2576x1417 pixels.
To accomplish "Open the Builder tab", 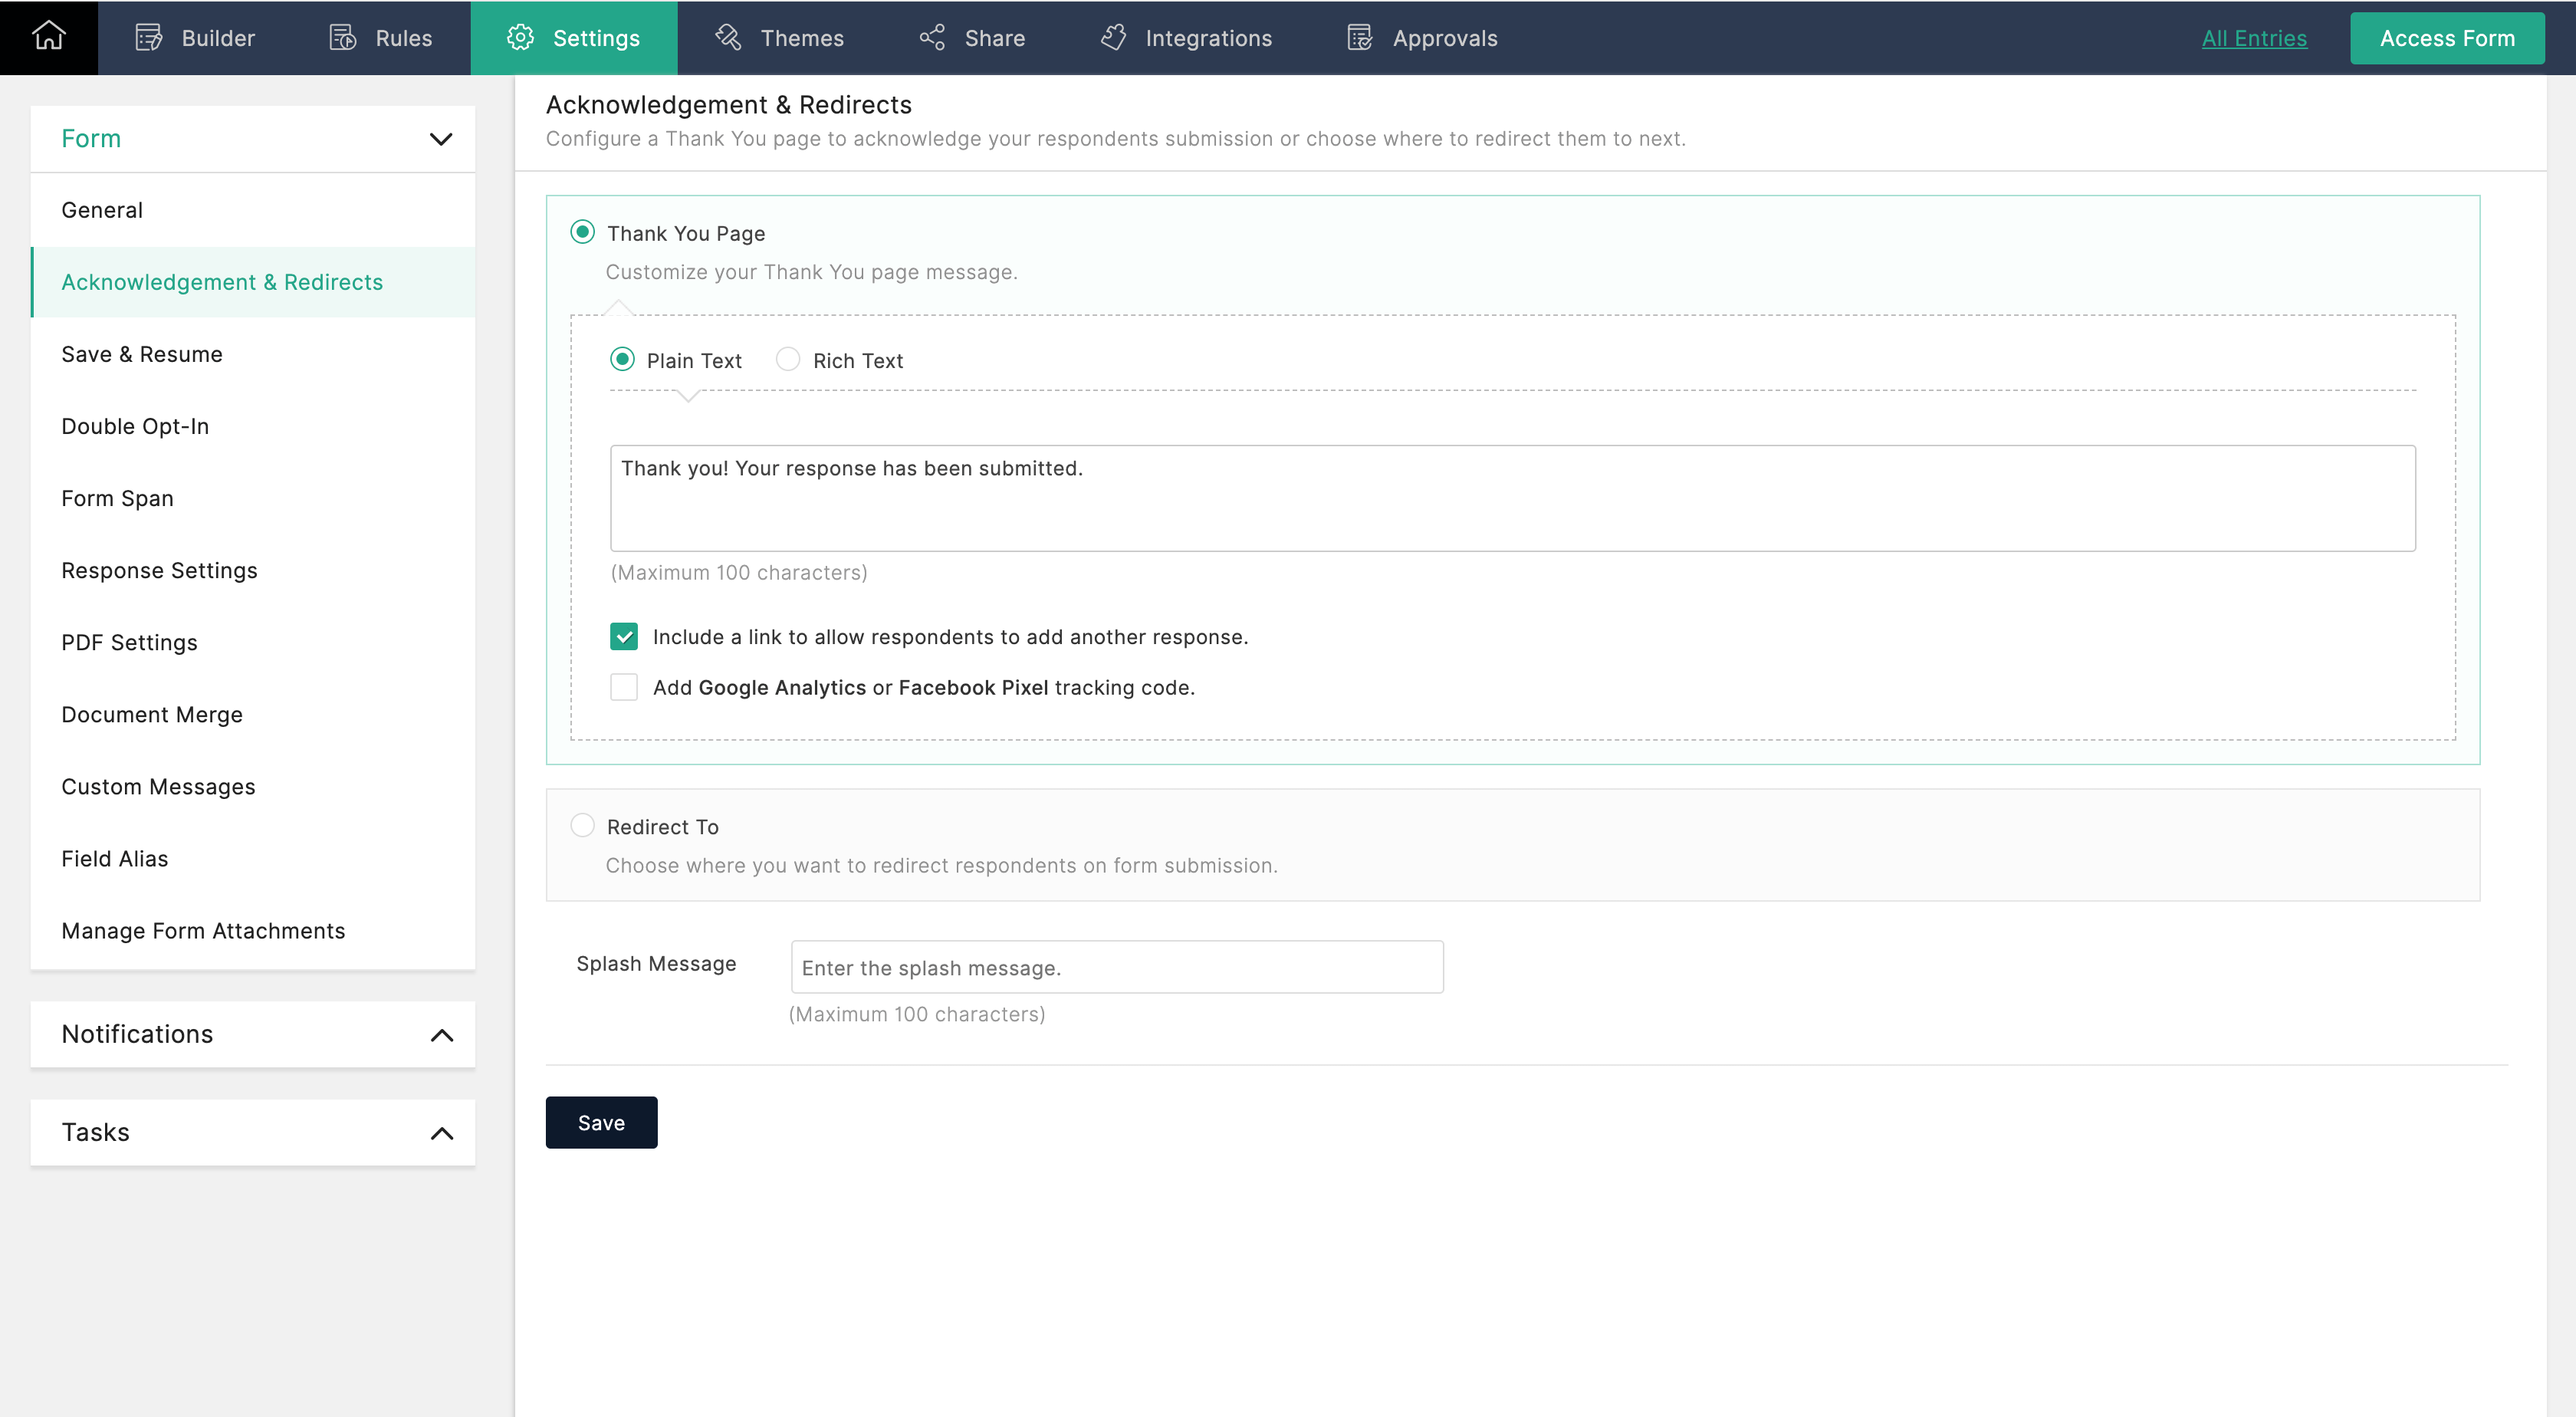I will coord(195,38).
